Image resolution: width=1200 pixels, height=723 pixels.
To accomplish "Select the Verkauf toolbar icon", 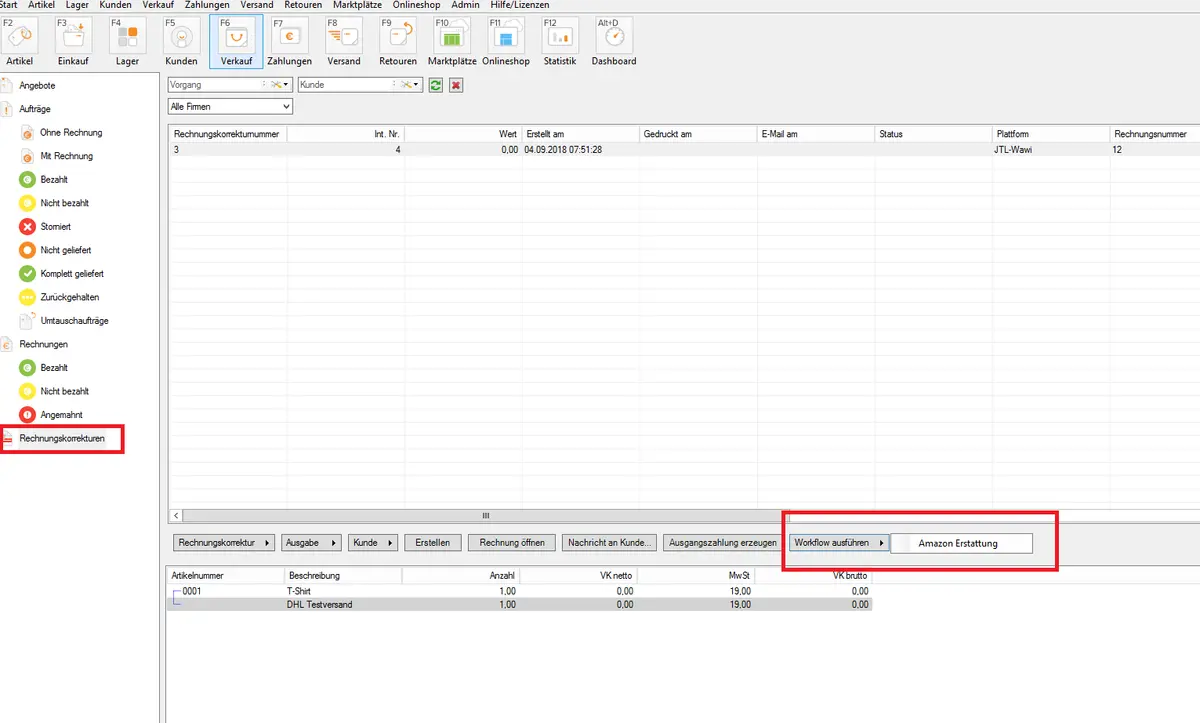I will pyautogui.click(x=236, y=42).
